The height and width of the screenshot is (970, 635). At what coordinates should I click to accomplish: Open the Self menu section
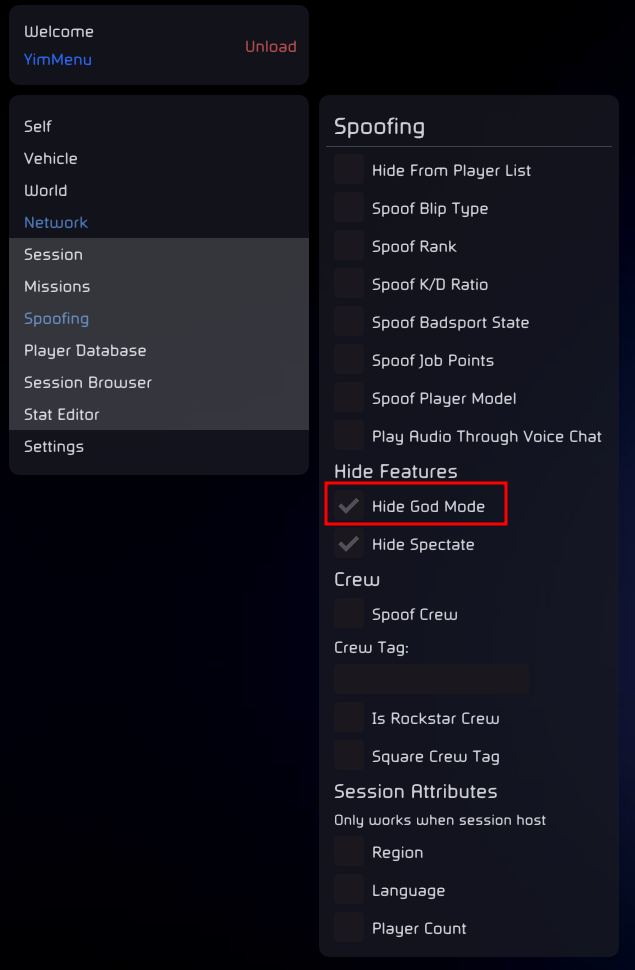click(37, 126)
